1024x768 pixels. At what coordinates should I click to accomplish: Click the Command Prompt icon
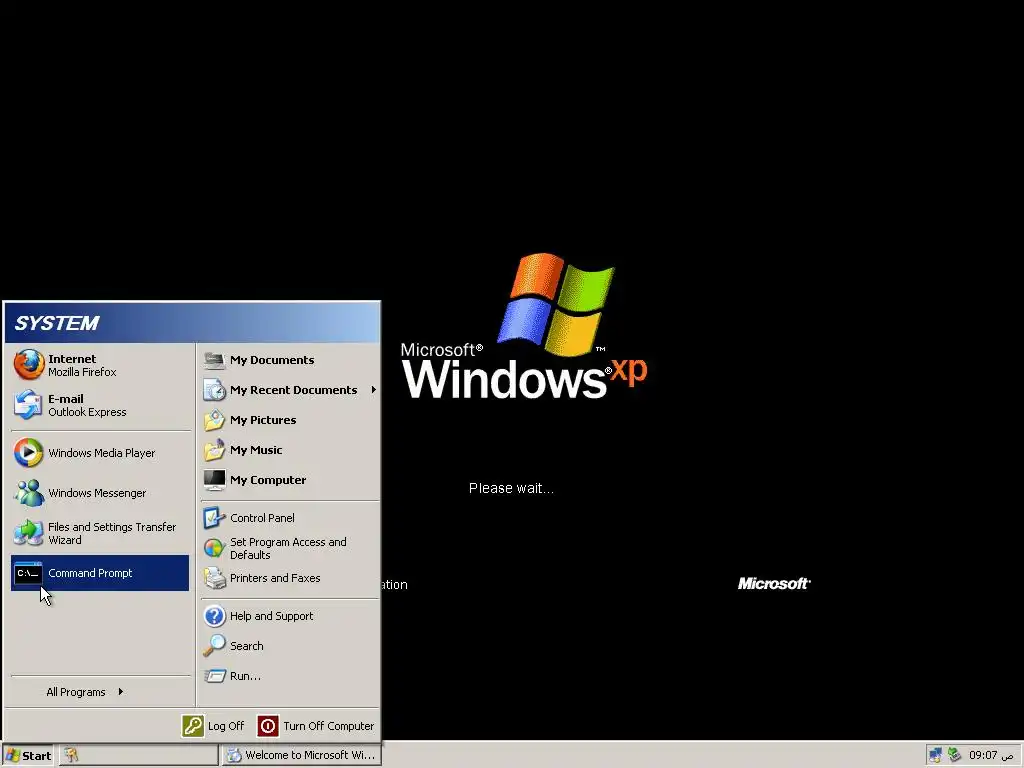[29, 573]
